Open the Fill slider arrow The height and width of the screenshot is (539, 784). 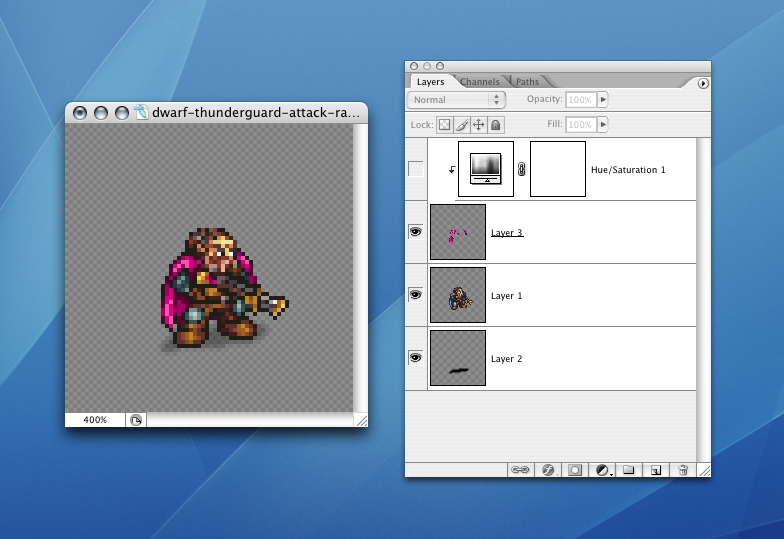603,124
